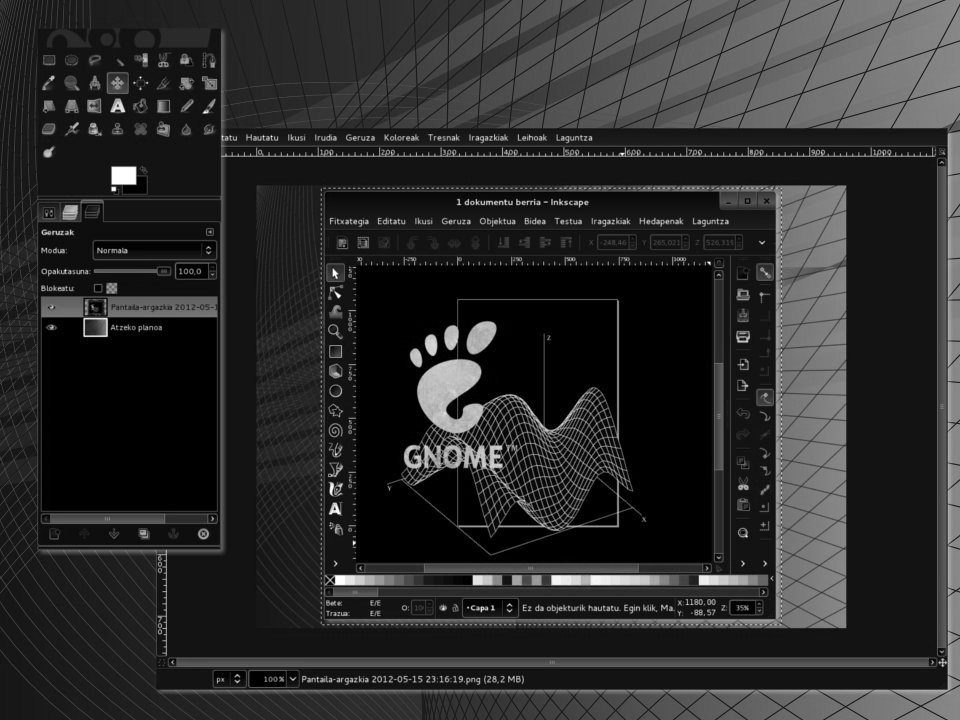
Task: Select the Inkscape Node edit tool
Action: coord(335,293)
